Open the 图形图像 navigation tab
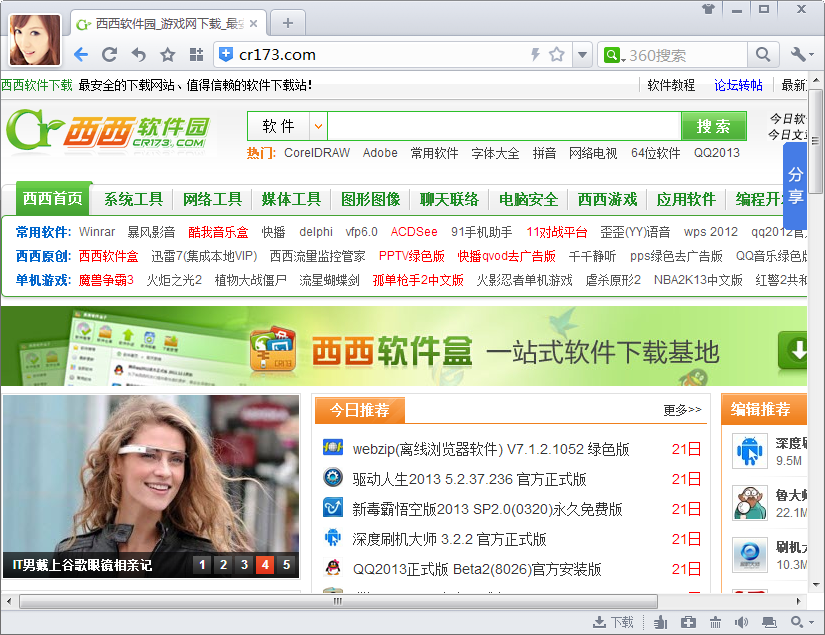The width and height of the screenshot is (825, 635). (370, 199)
